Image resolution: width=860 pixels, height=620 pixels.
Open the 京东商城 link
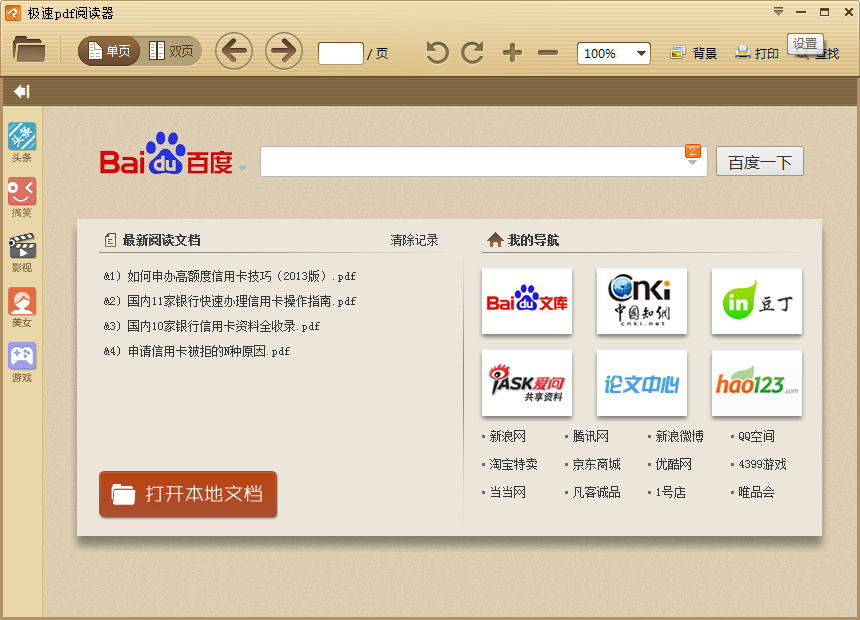tap(596, 464)
